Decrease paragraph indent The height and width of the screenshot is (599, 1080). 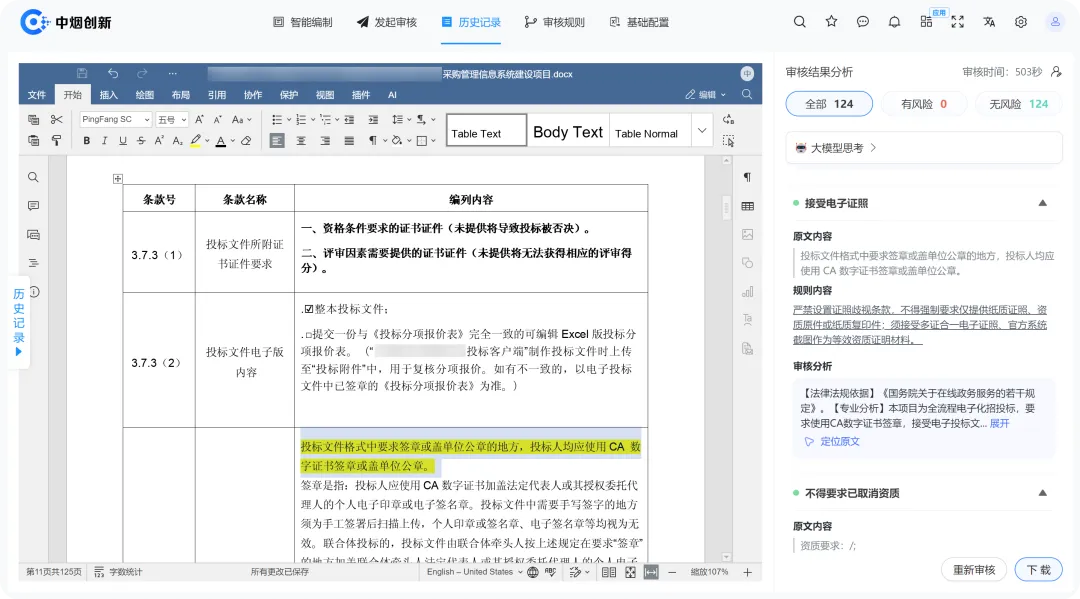click(x=349, y=120)
